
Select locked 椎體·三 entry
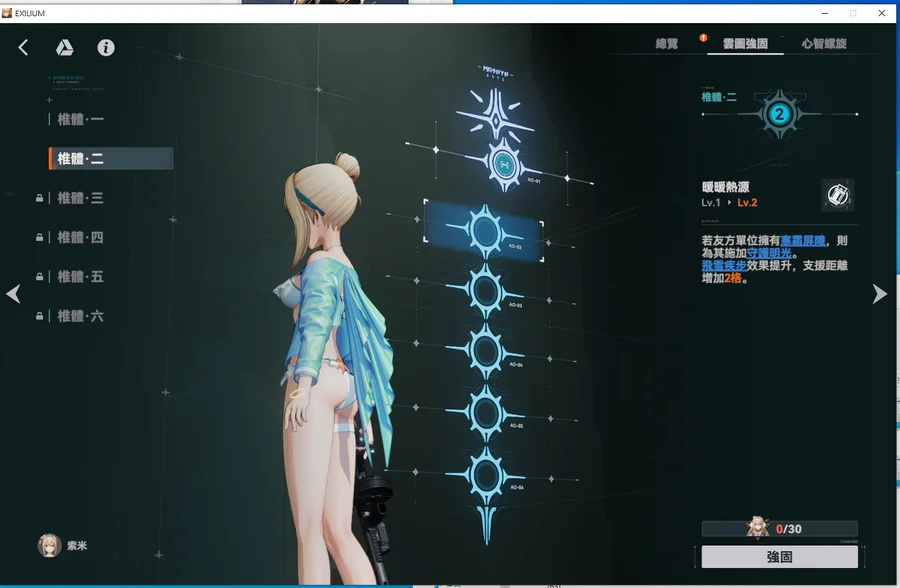(x=80, y=198)
